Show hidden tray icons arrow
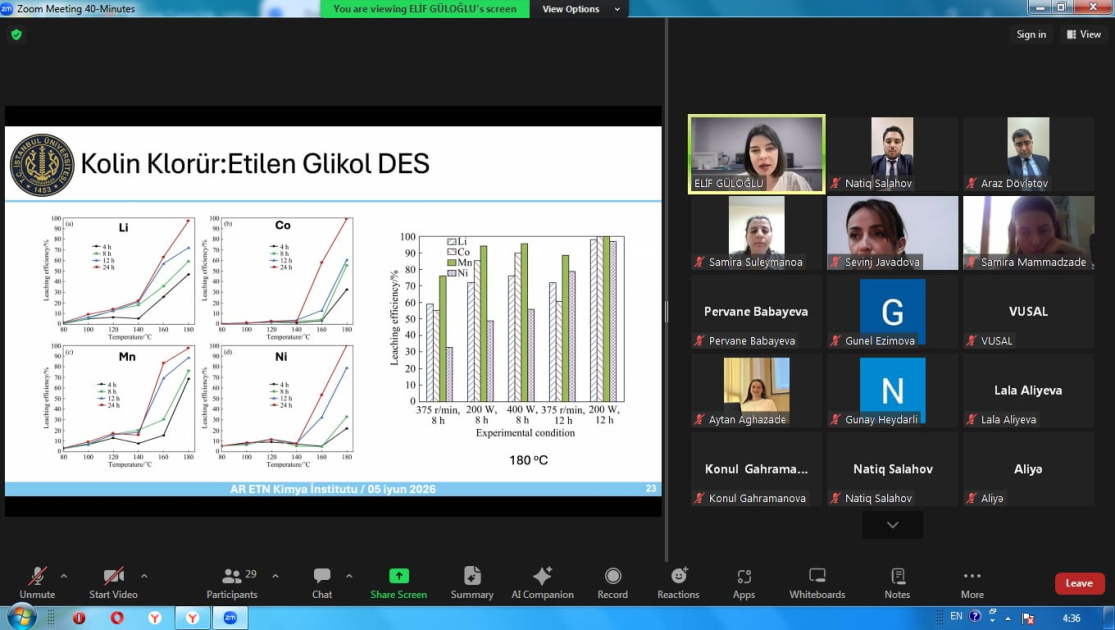The height and width of the screenshot is (630, 1115). (1008, 619)
